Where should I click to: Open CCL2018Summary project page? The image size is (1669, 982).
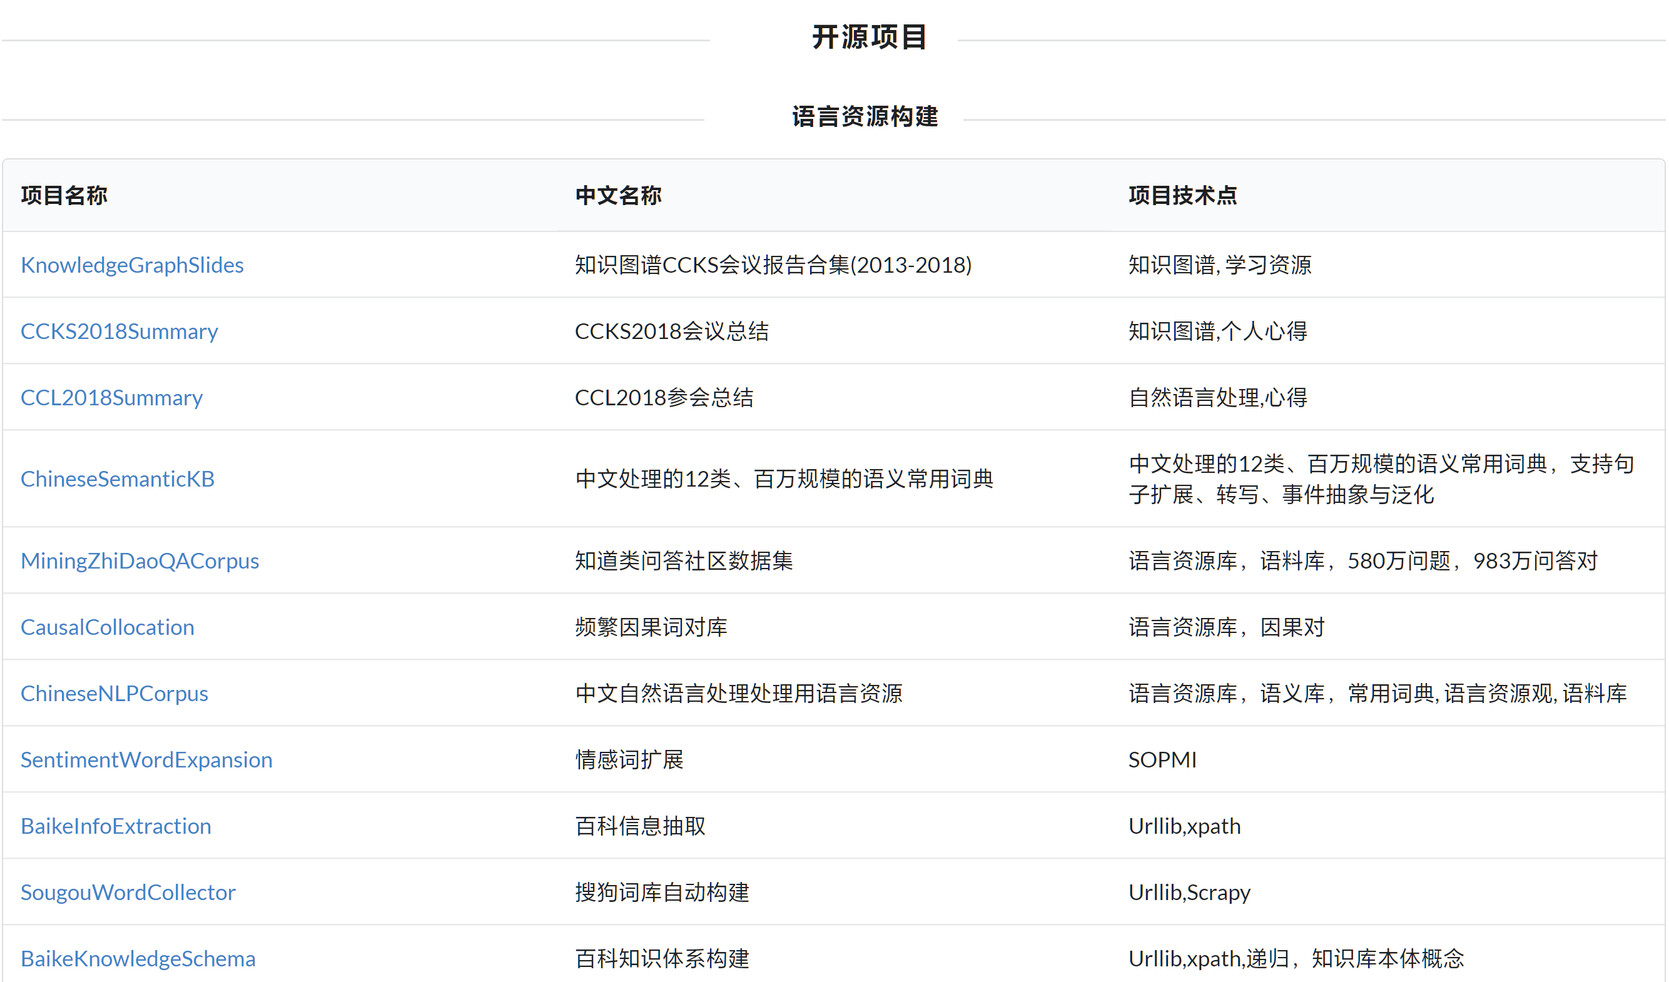(111, 398)
